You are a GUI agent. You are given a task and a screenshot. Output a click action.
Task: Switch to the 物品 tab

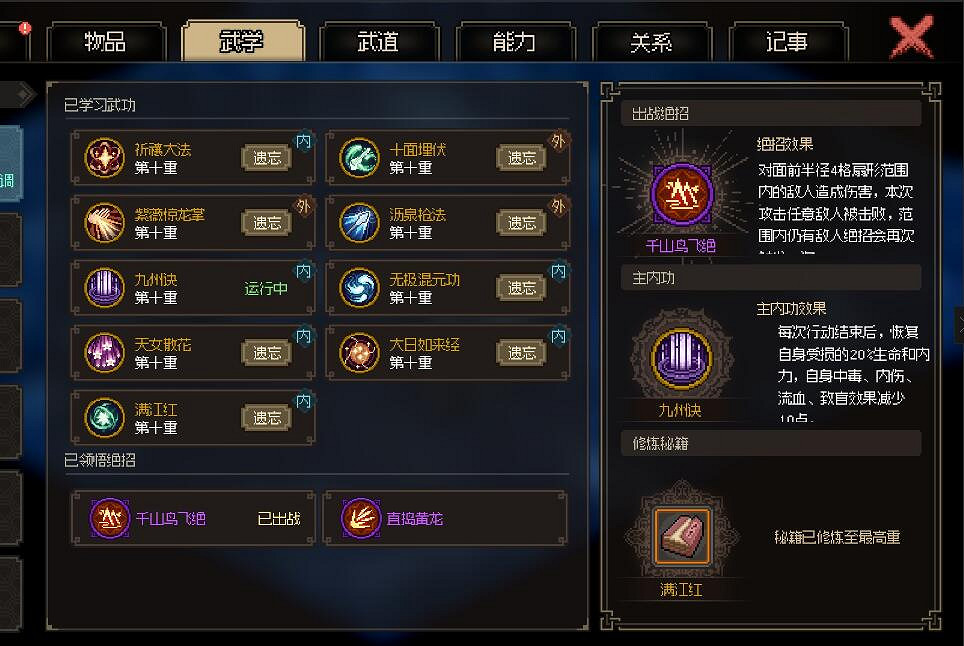(105, 42)
